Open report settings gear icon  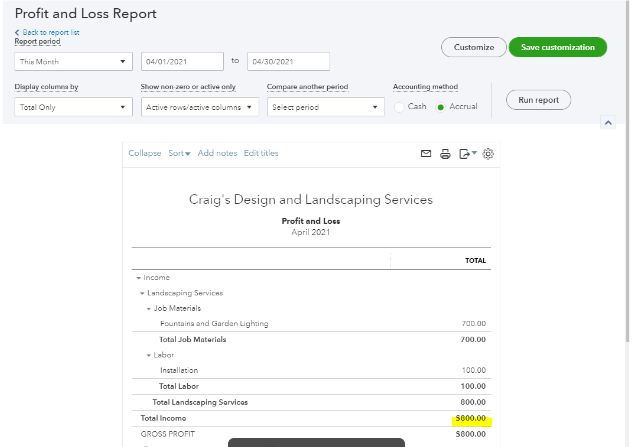488,154
